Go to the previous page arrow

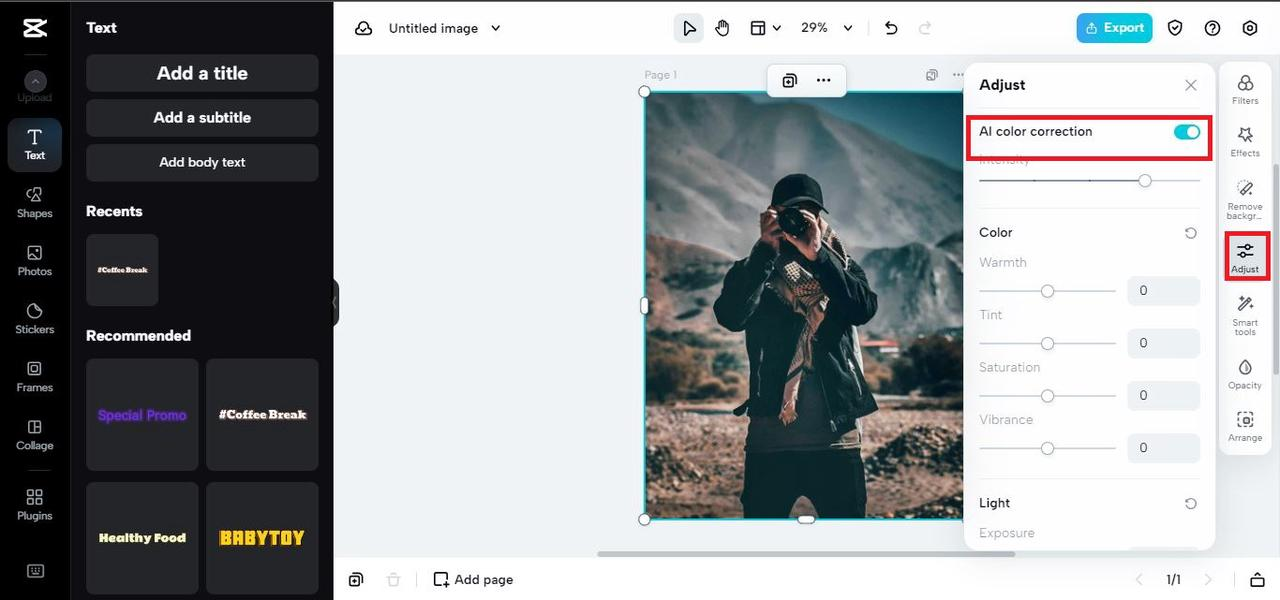(x=1138, y=580)
